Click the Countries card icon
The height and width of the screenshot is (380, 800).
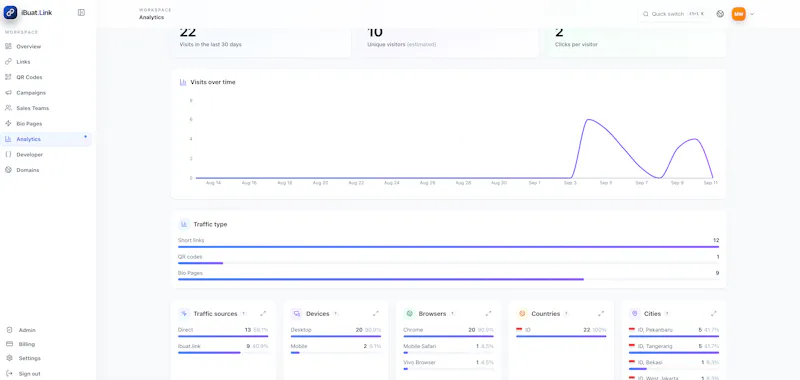click(x=522, y=313)
